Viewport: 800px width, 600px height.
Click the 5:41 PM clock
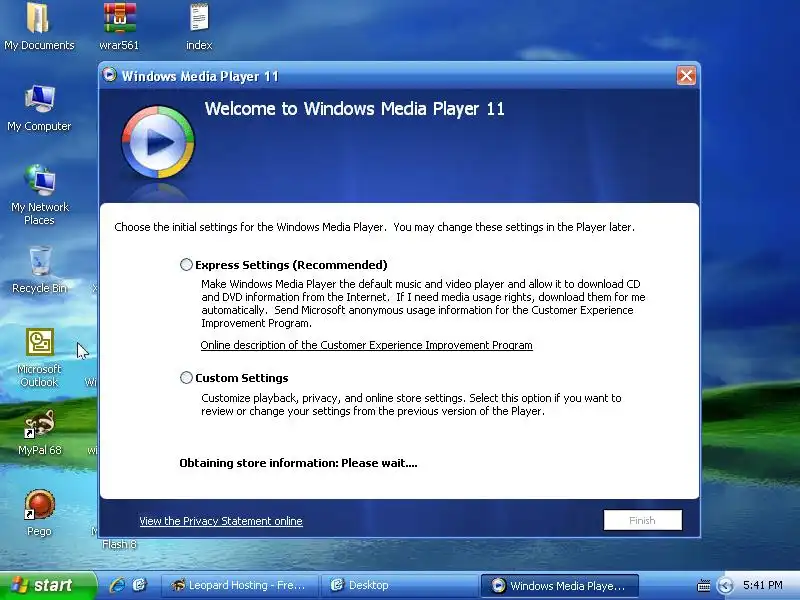(x=763, y=585)
